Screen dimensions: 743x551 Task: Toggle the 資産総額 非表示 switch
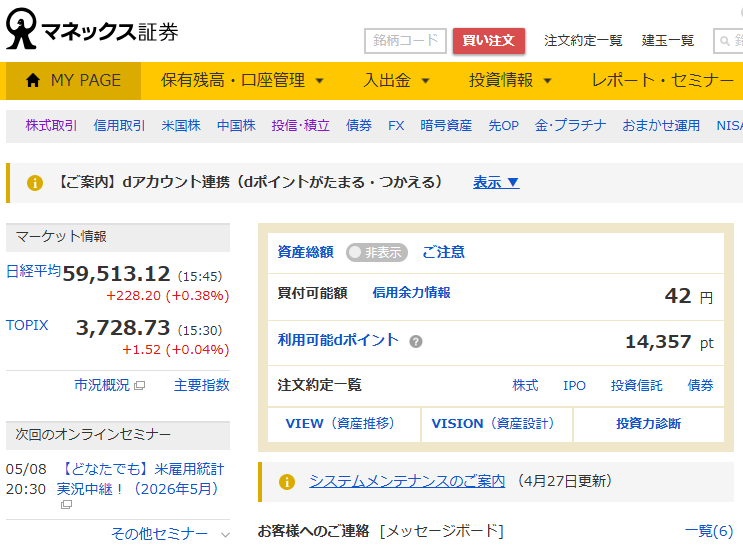(377, 253)
